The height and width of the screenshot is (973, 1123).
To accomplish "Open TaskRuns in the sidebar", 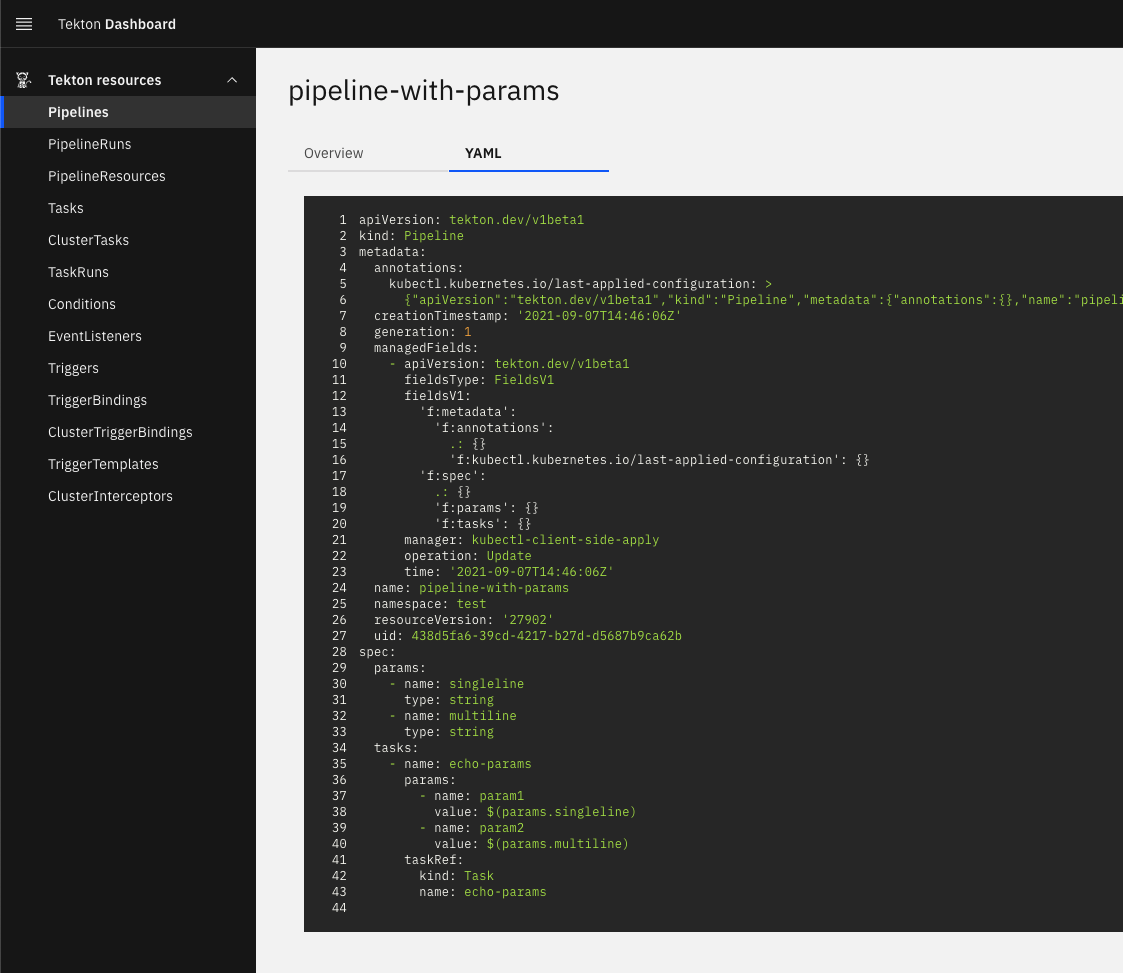I will pos(128,272).
